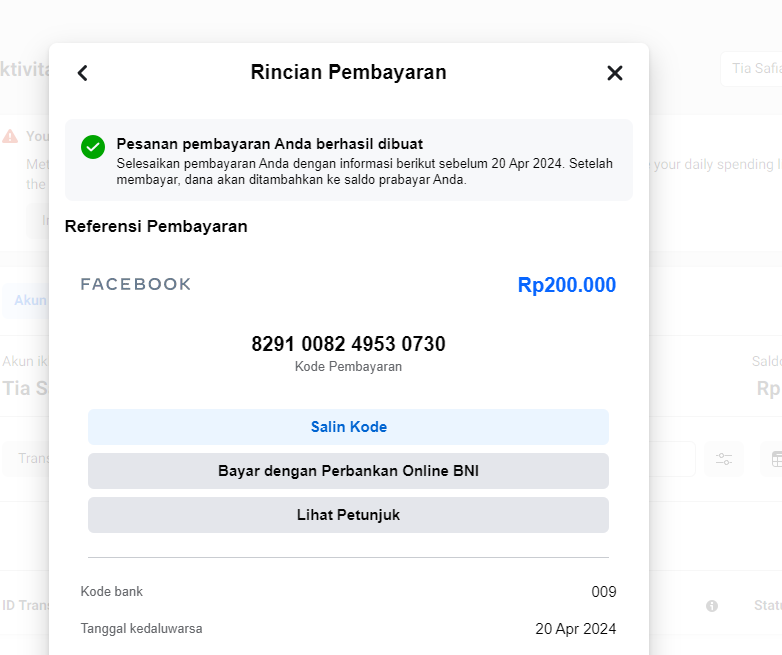Click the ID Trans column header
The width and height of the screenshot is (782, 655).
[24, 606]
